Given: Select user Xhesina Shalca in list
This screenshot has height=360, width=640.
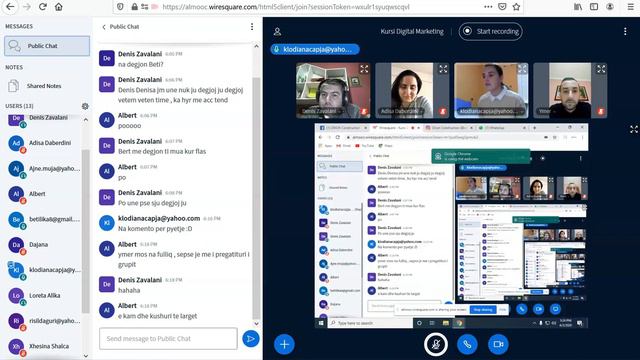Looking at the screenshot, I should [44, 346].
